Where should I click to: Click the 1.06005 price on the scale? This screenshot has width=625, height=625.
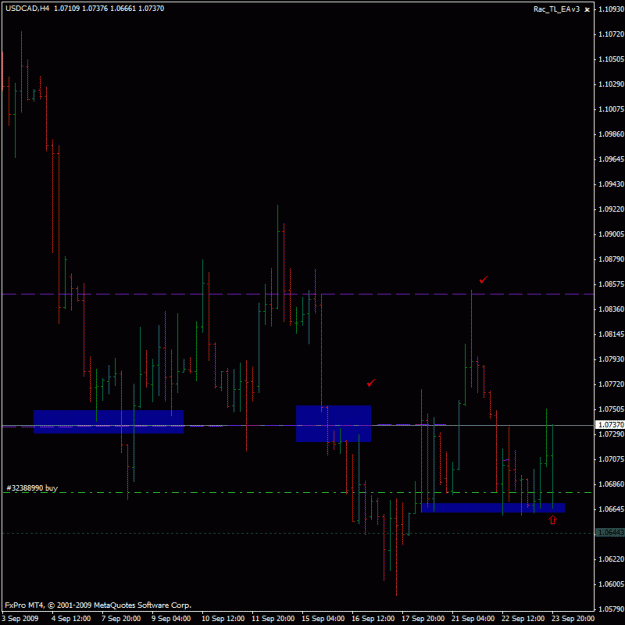point(611,584)
